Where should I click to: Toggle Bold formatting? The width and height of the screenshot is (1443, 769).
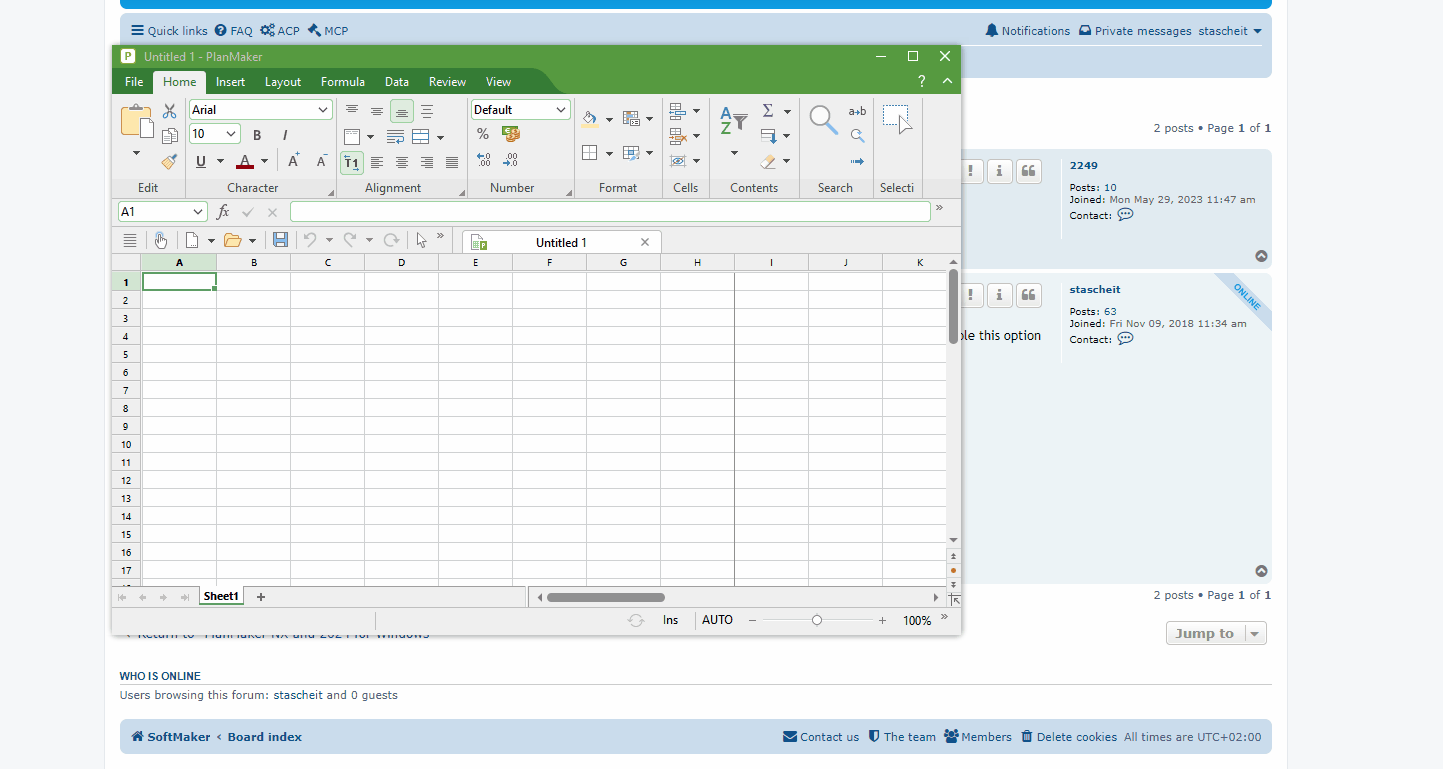click(x=257, y=135)
